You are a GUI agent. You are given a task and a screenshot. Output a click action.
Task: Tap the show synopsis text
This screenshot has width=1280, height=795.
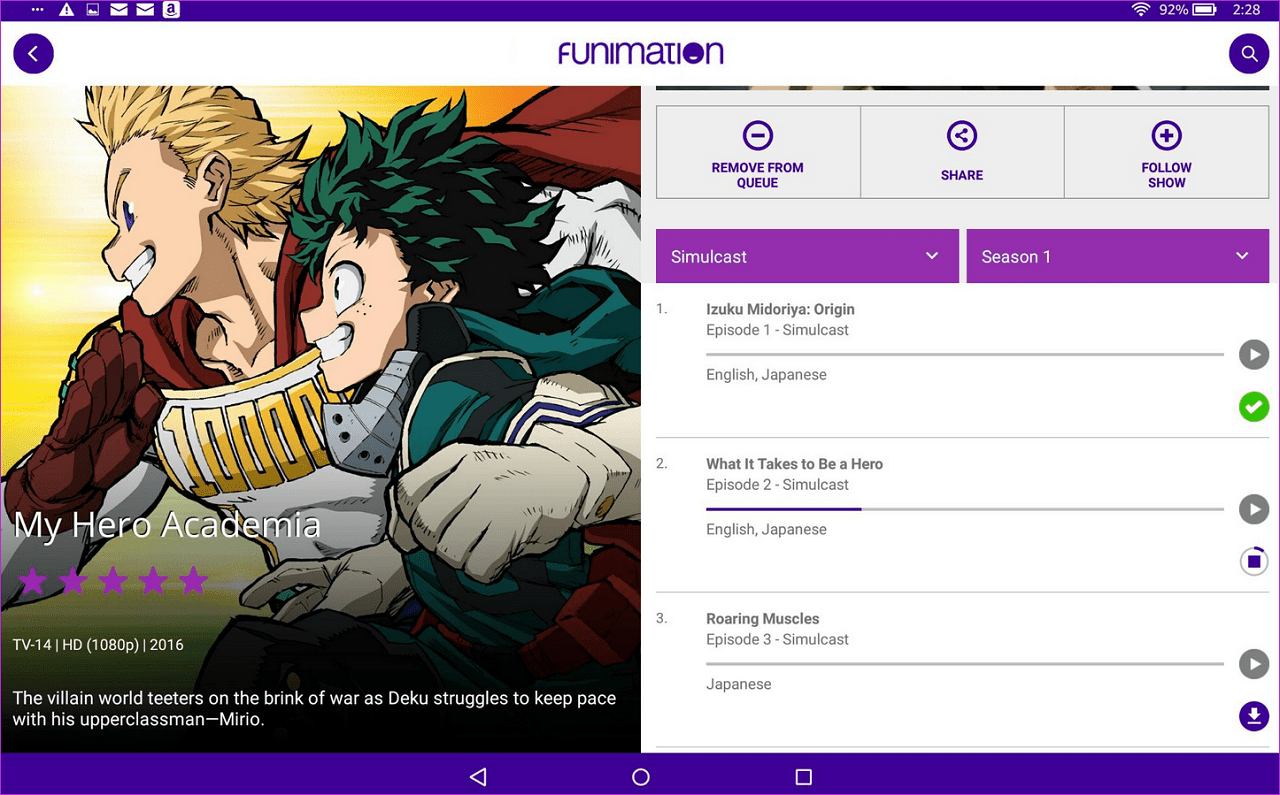click(x=314, y=708)
